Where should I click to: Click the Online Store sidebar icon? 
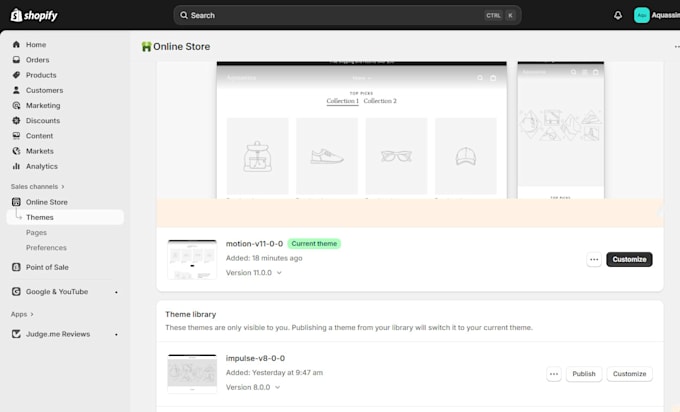pos(16,202)
